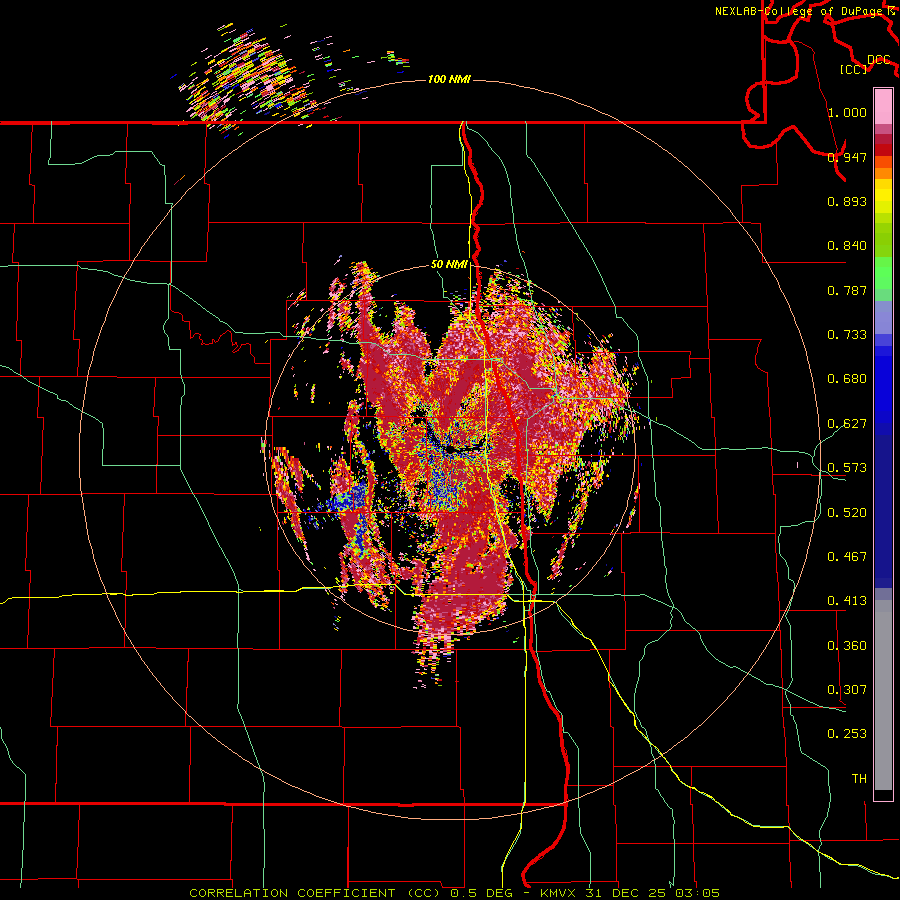Click the 0.680 legend value

pyautogui.click(x=847, y=378)
